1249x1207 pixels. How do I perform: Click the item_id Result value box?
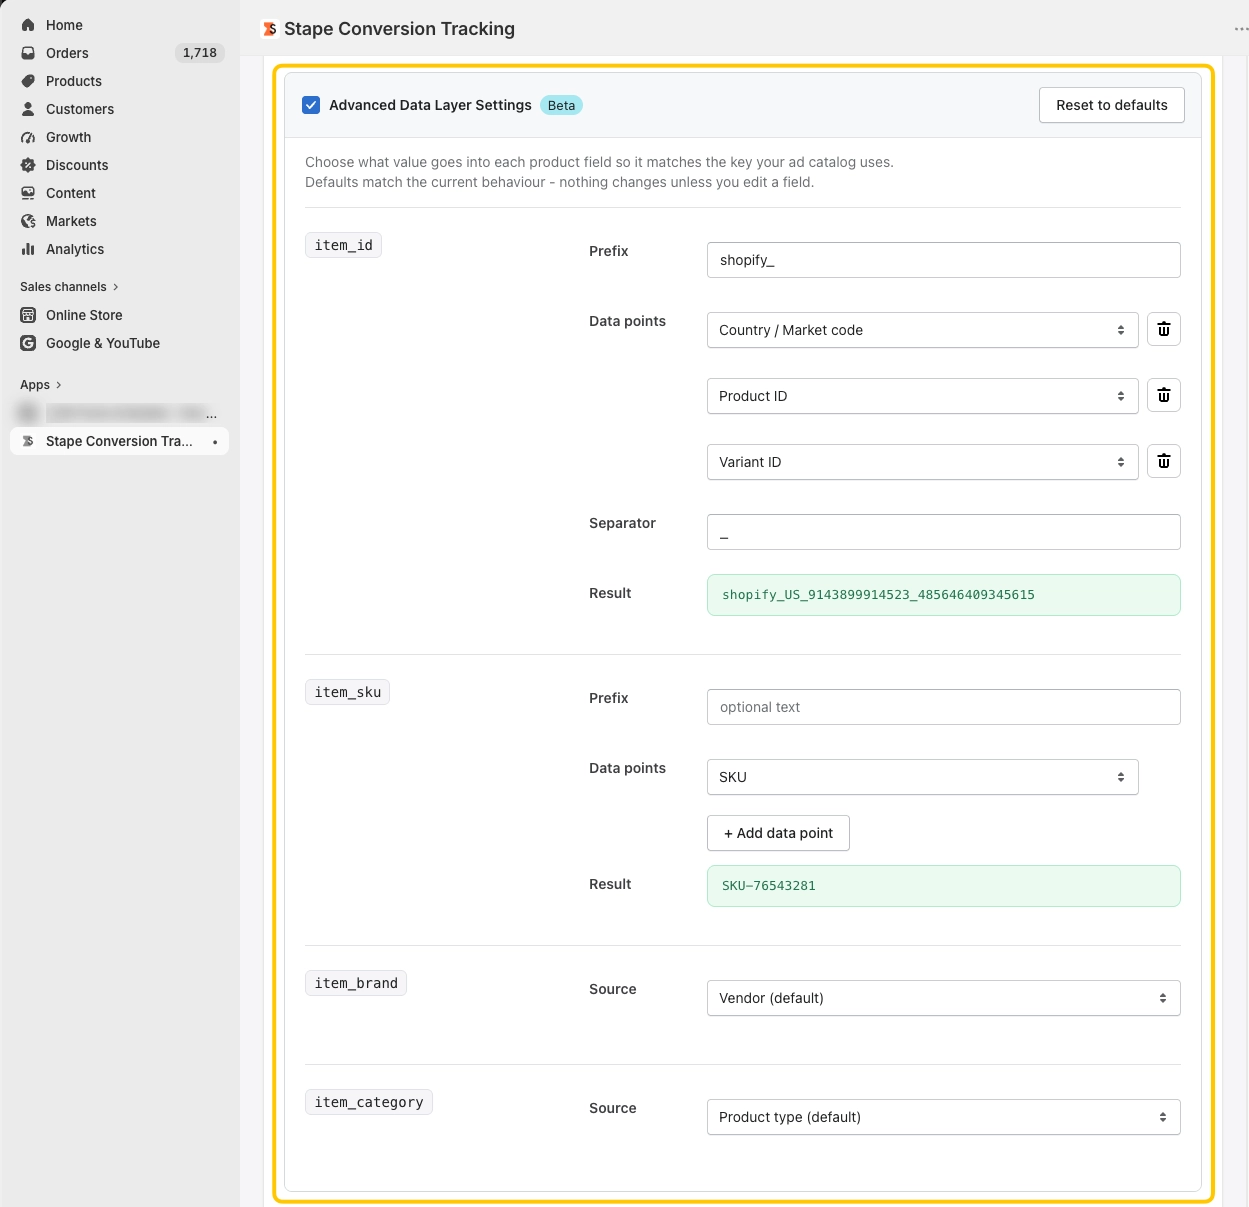(x=943, y=595)
